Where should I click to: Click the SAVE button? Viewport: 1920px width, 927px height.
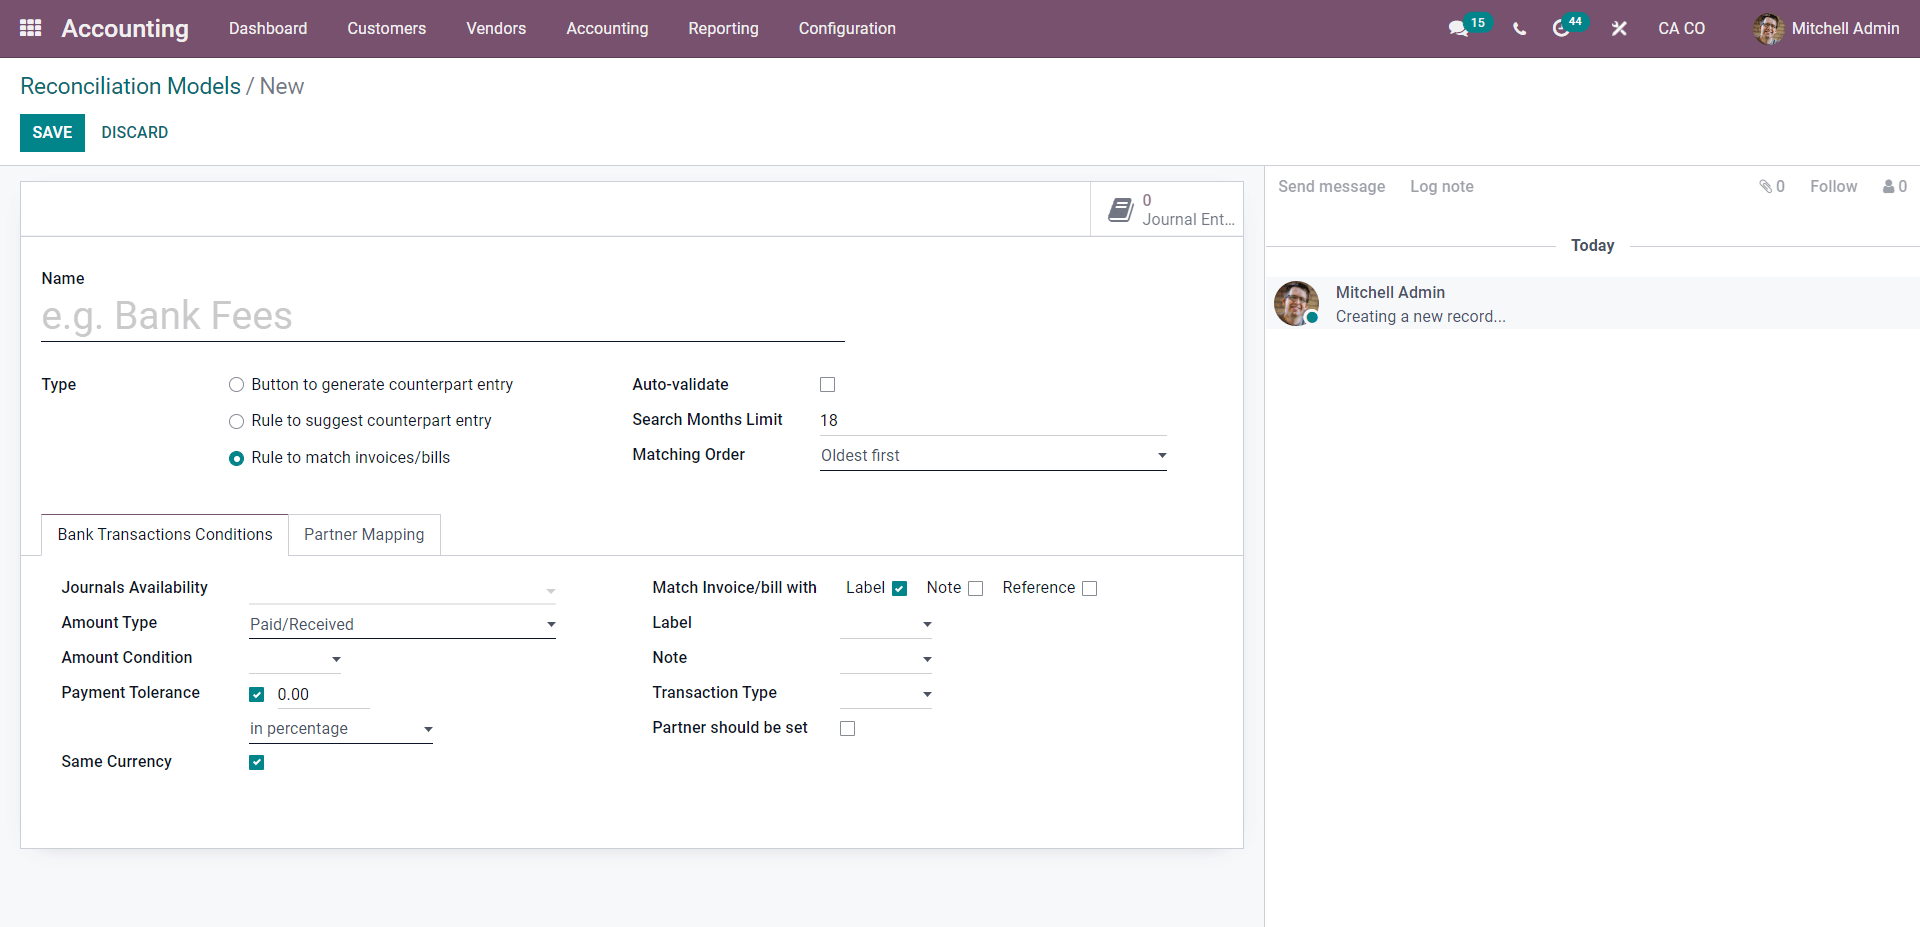click(52, 132)
